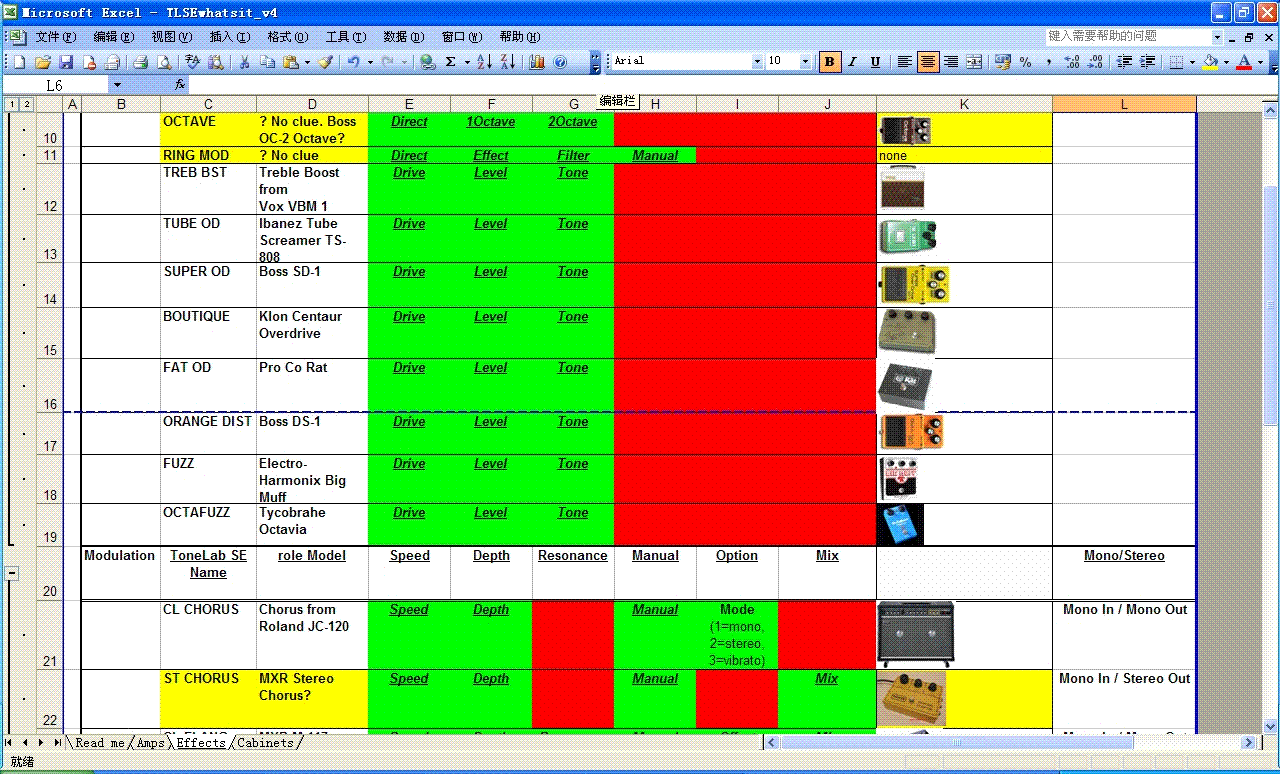The width and height of the screenshot is (1280, 774).
Task: Click the Decrease Indent icon
Action: pos(1125,62)
